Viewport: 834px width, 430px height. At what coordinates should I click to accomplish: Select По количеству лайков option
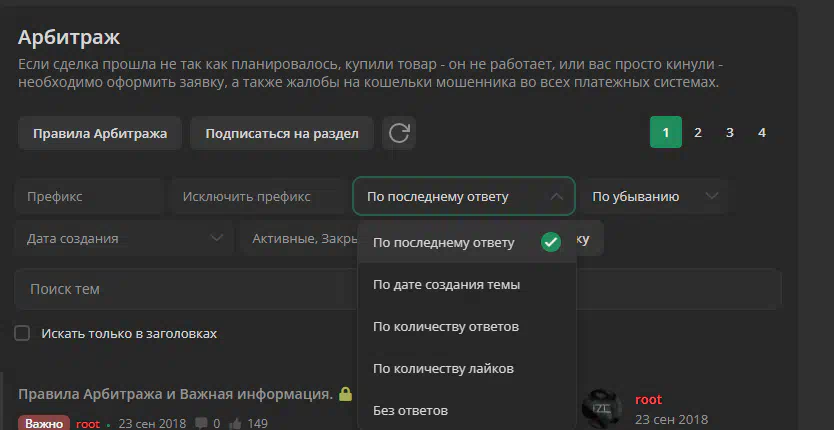(467, 369)
